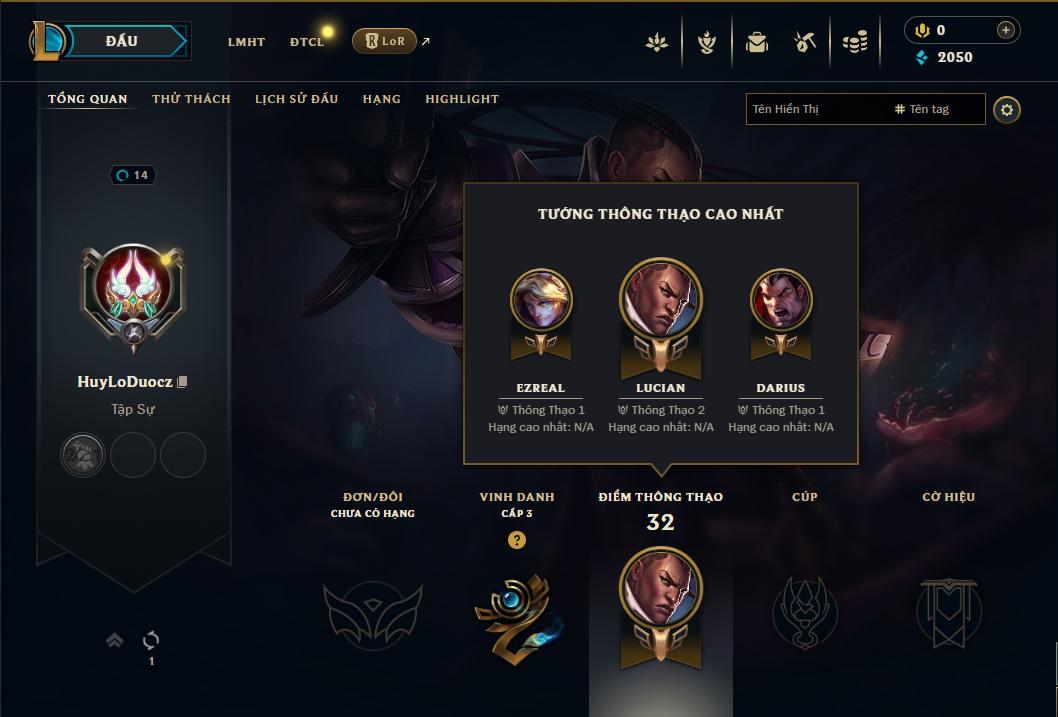Open the Loot crafting hammer icon
The height and width of the screenshot is (717, 1058).
click(x=804, y=42)
